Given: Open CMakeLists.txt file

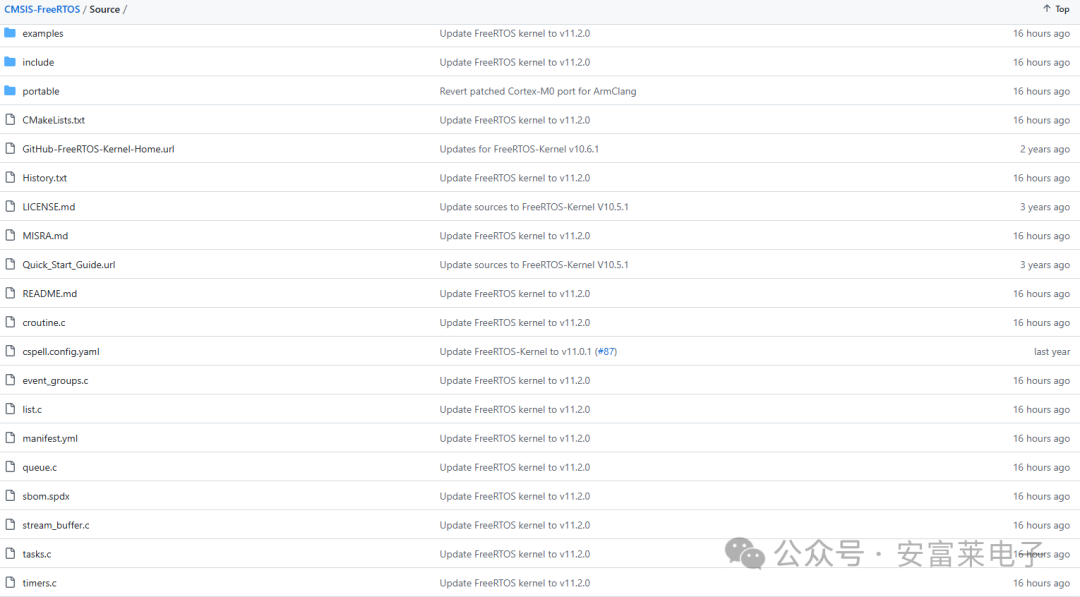Looking at the screenshot, I should pyautogui.click(x=54, y=120).
